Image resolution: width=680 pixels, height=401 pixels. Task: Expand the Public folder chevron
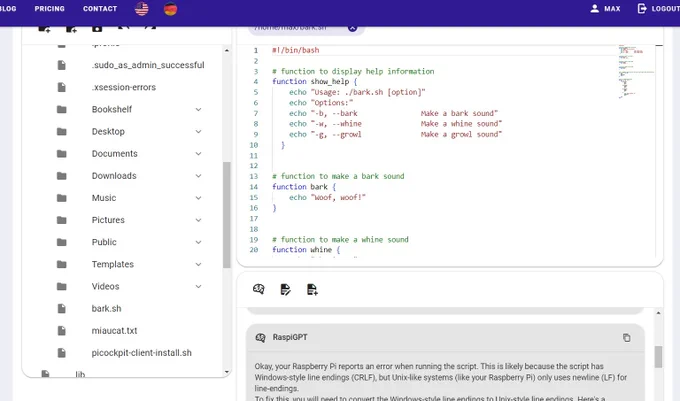[x=198, y=242]
